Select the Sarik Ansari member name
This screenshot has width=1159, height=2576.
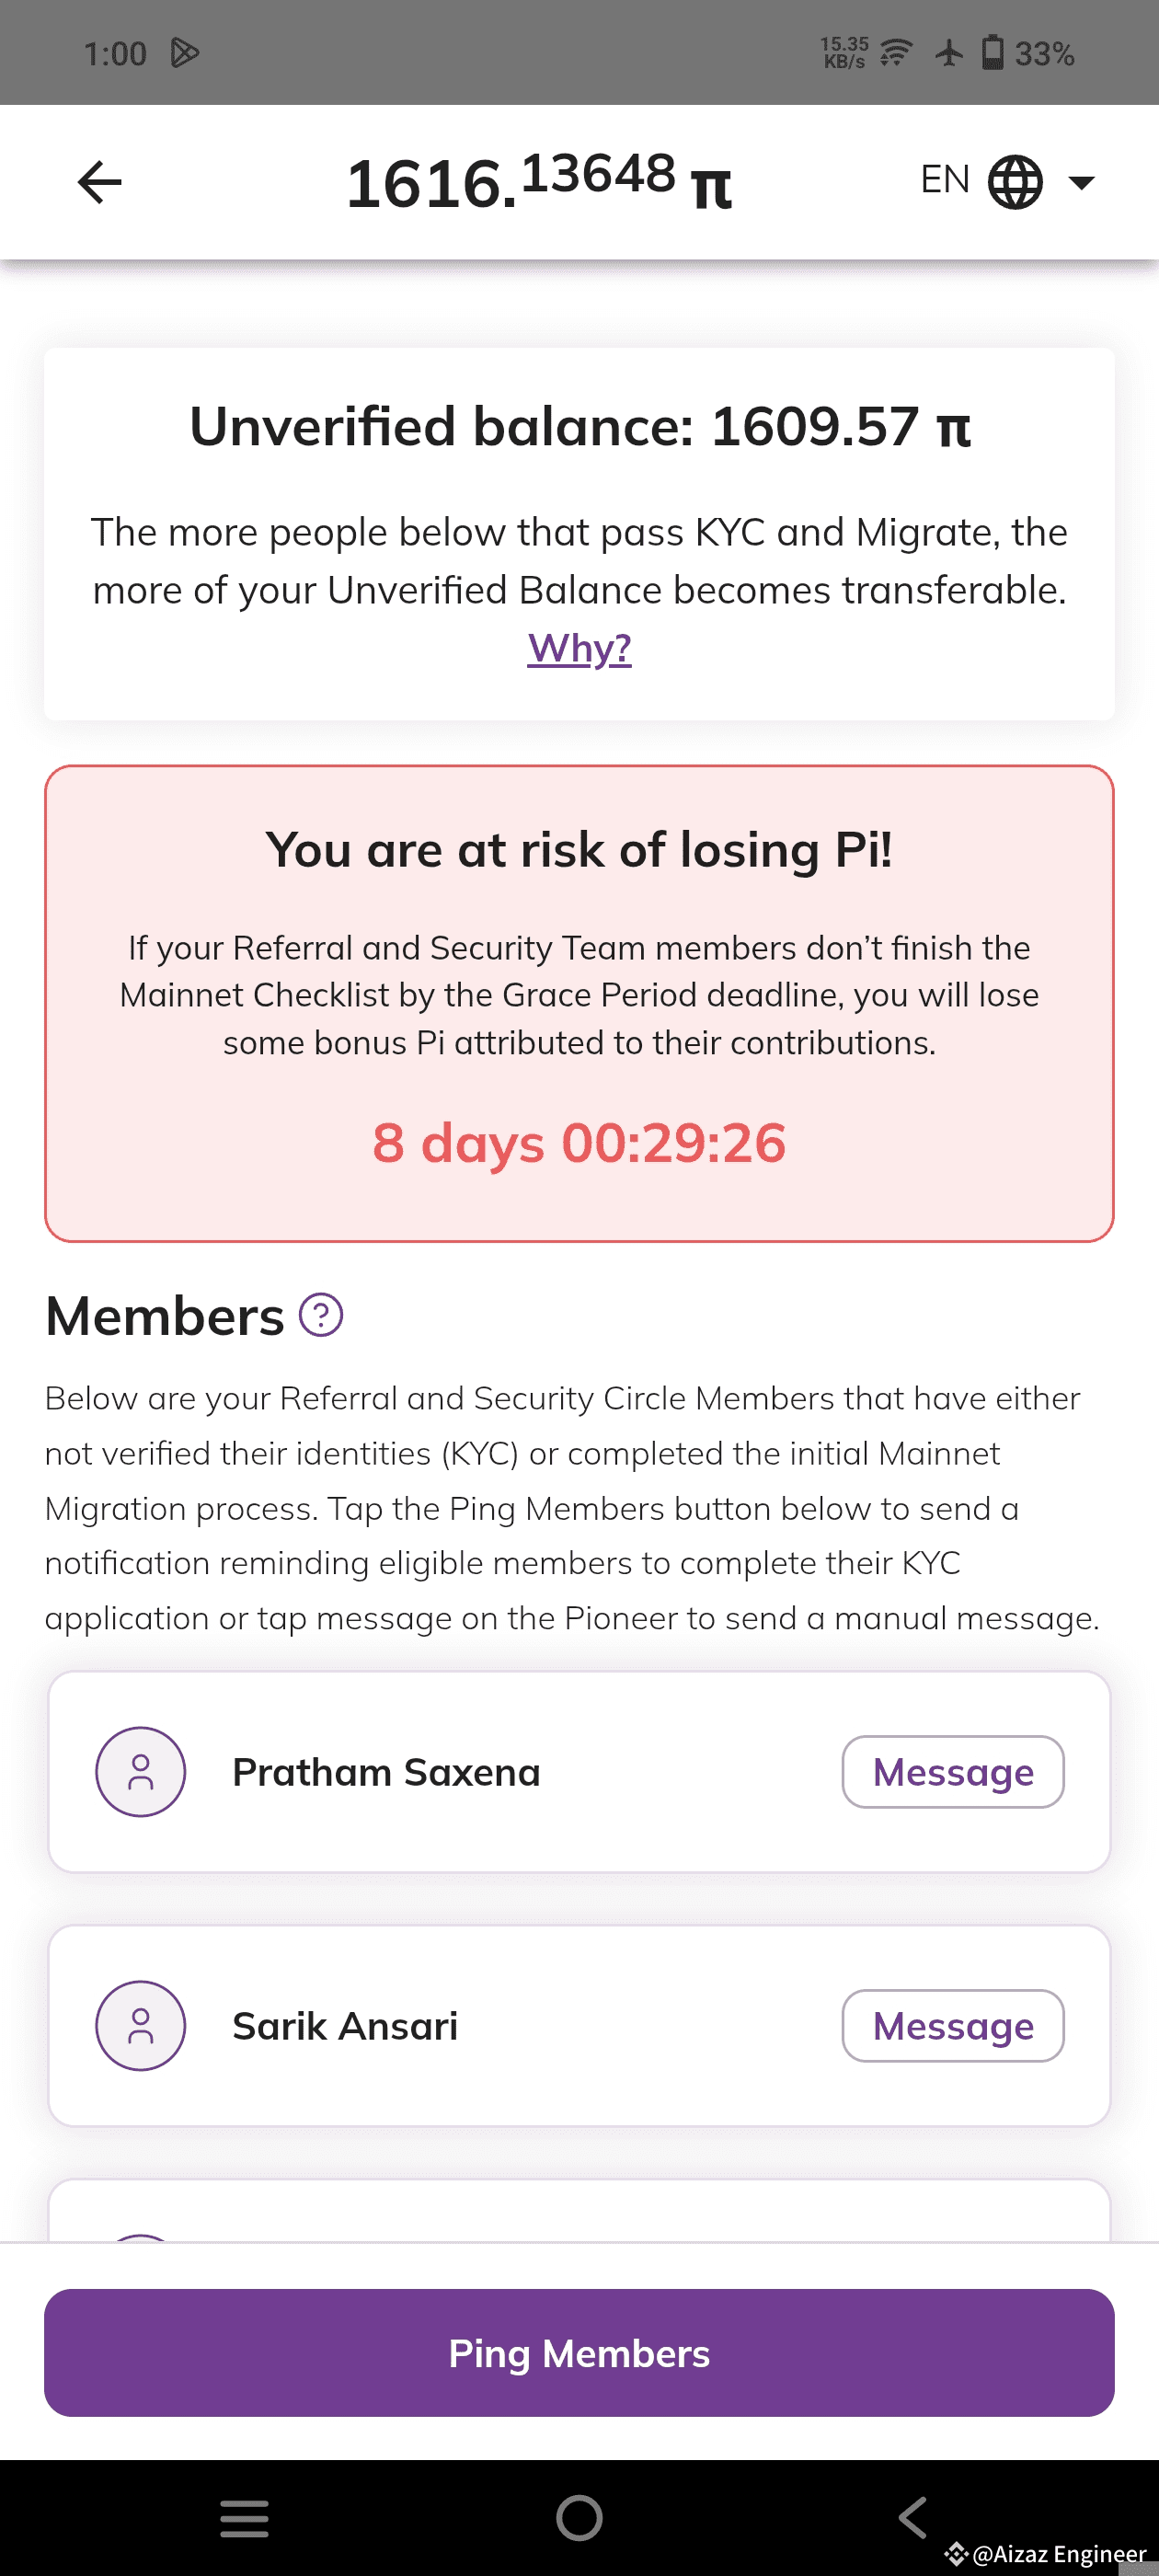pos(345,2026)
